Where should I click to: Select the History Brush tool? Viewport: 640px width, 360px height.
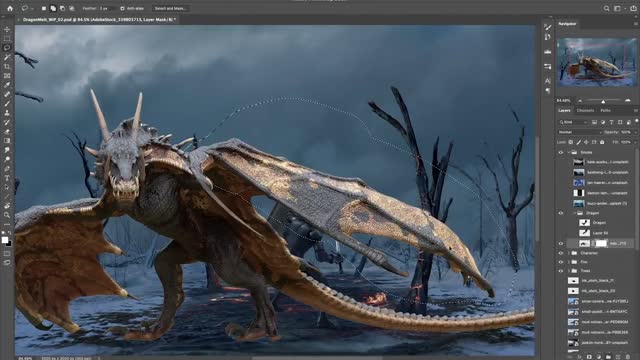pos(7,122)
